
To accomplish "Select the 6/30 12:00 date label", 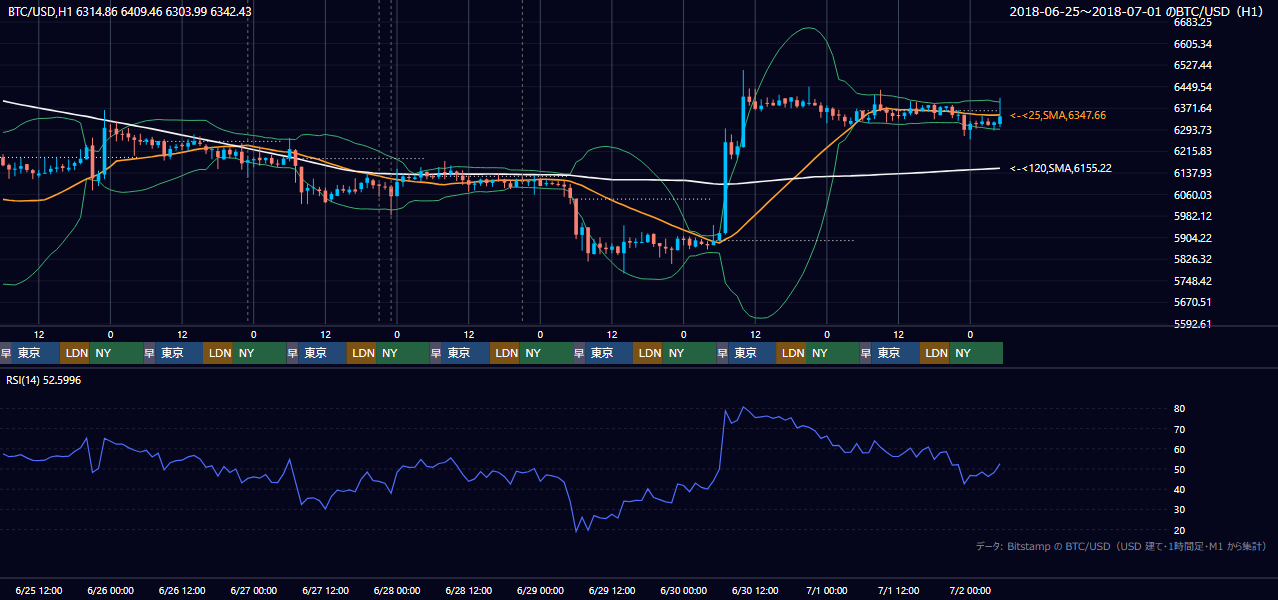I will 756,590.
